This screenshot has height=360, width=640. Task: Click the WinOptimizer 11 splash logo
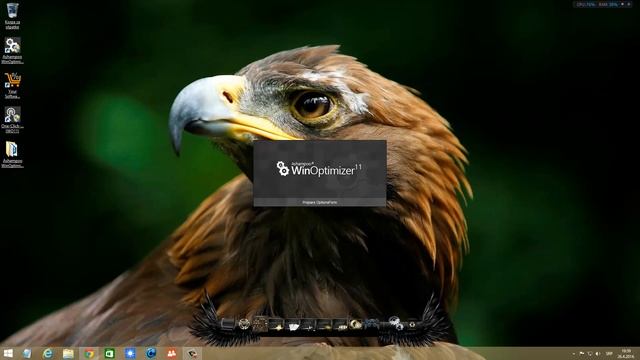click(319, 169)
